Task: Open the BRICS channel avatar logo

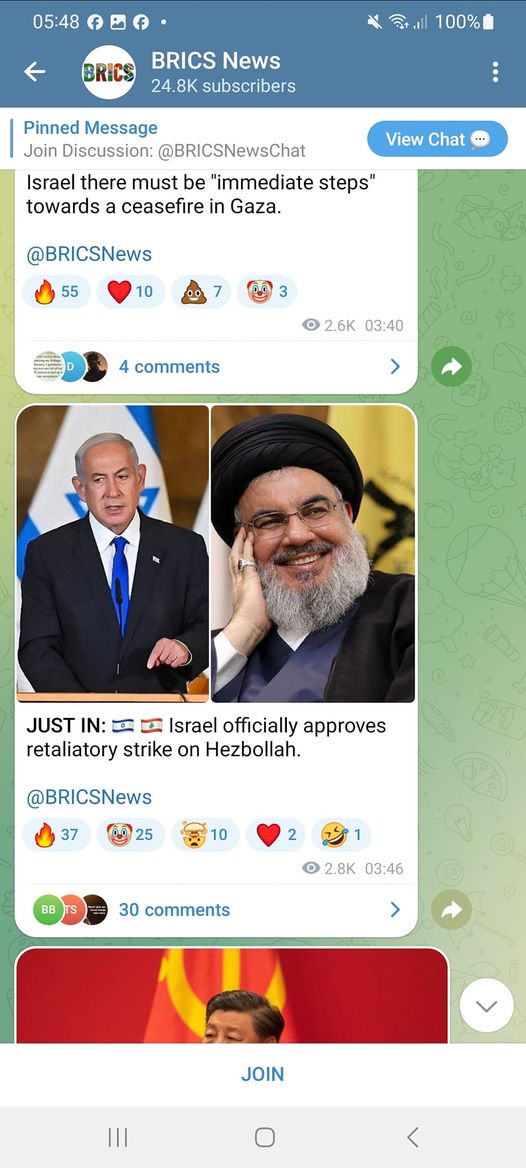Action: 108,72
